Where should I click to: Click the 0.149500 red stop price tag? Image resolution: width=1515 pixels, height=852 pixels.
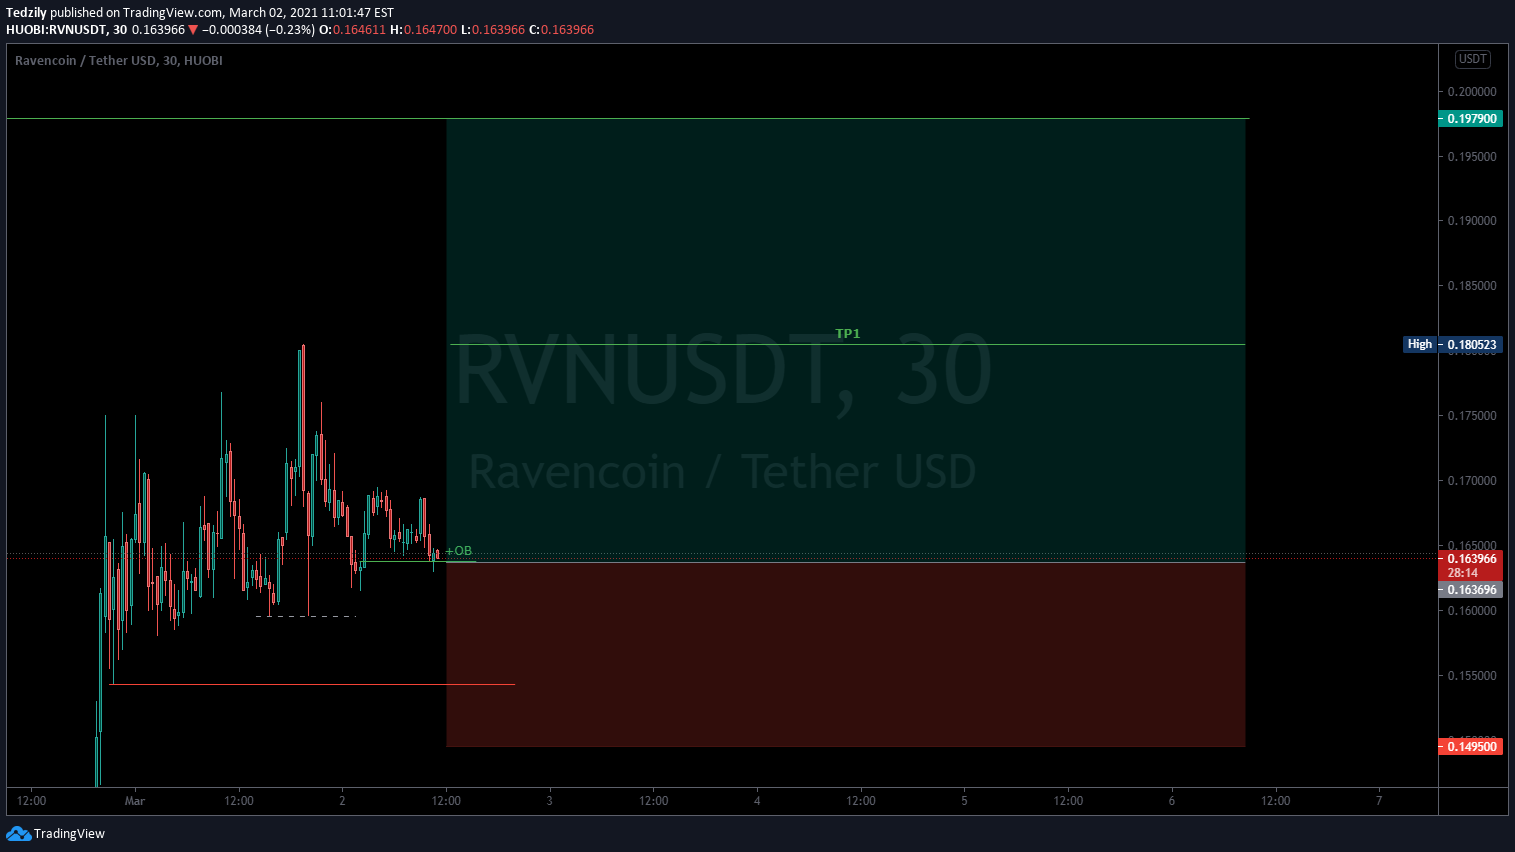[x=1470, y=747]
